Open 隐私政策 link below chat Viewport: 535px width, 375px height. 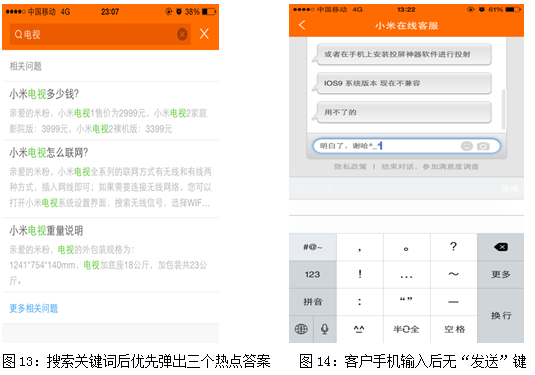[x=350, y=167]
